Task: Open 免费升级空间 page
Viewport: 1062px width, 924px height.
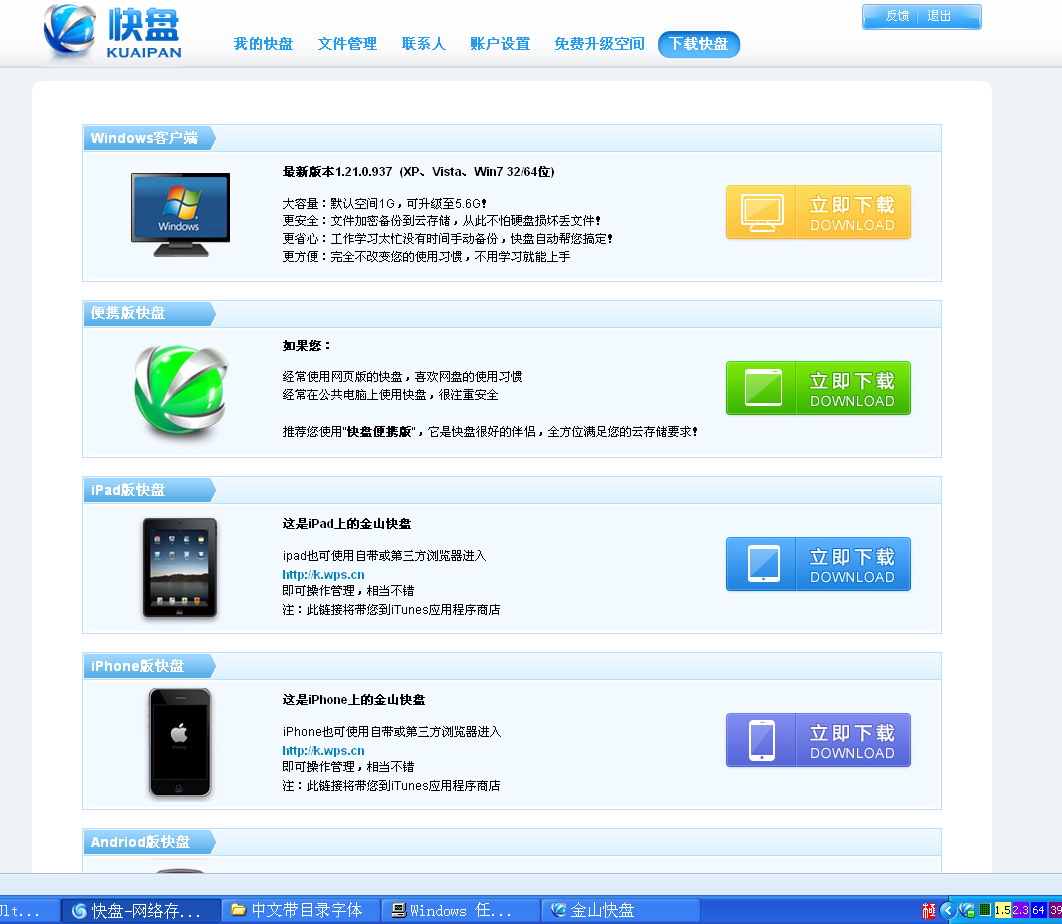Action: coord(599,44)
